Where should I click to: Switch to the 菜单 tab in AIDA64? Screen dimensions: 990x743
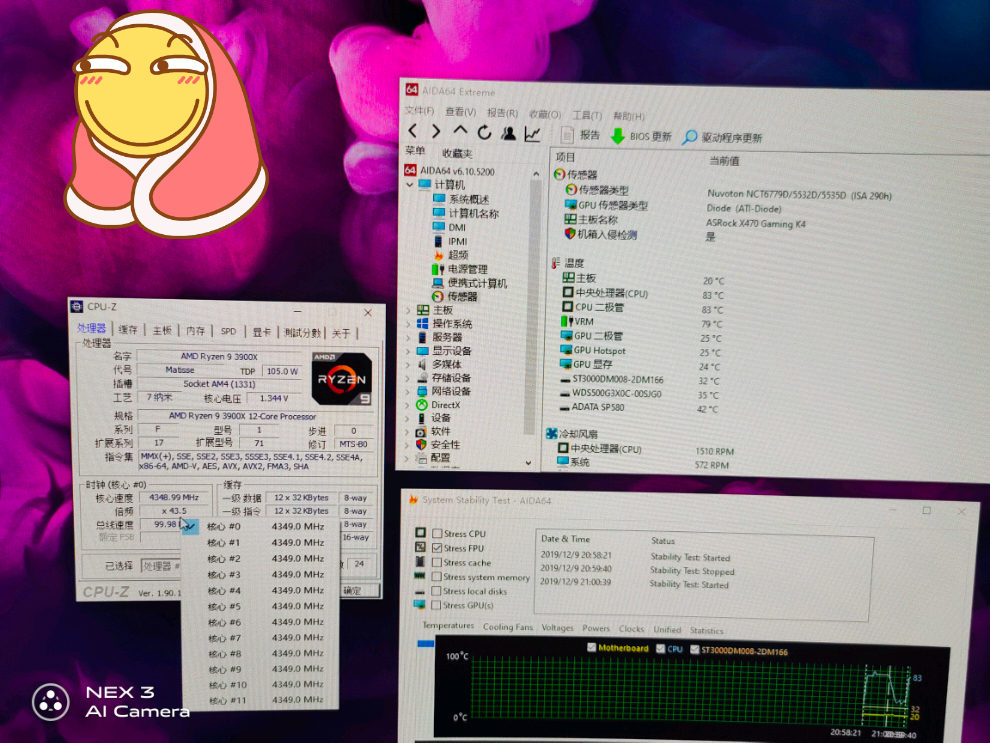(x=415, y=151)
